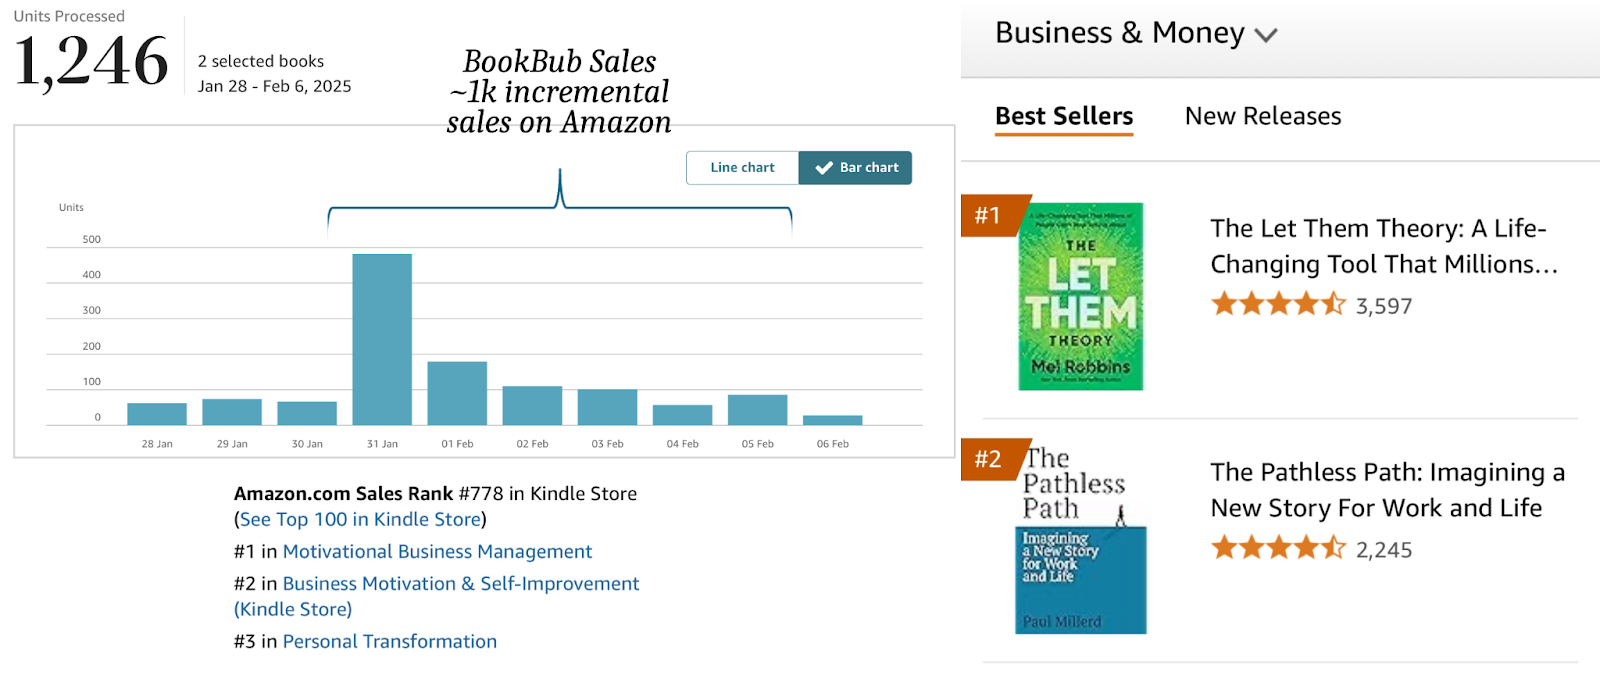Open The Let Them Theory book cover
The width and height of the screenshot is (1600, 675).
1081,297
